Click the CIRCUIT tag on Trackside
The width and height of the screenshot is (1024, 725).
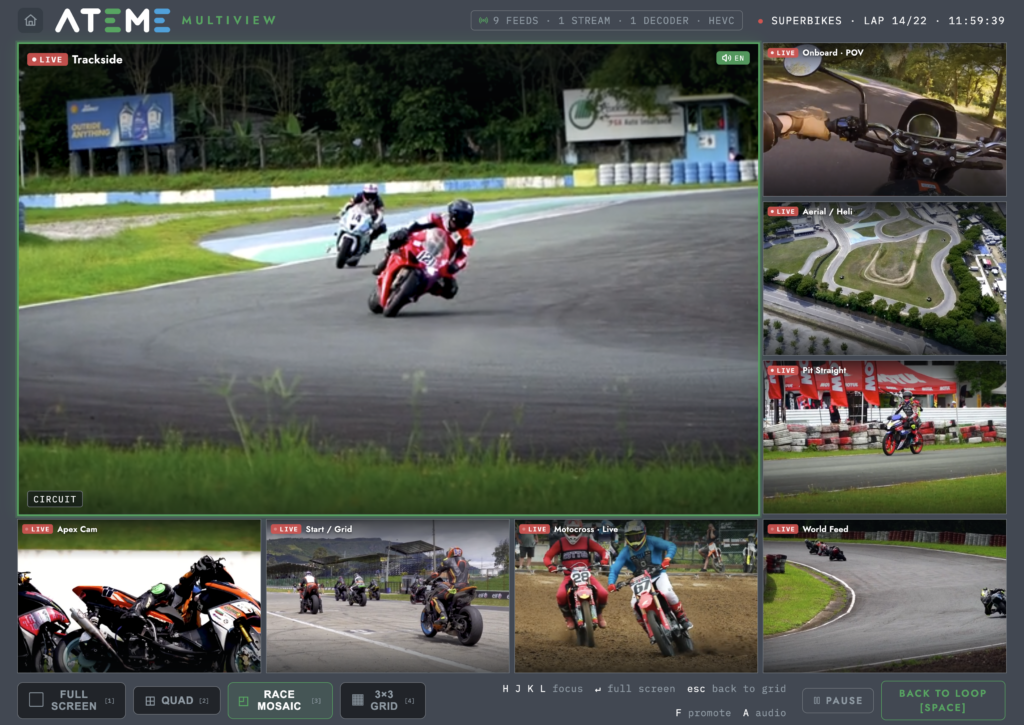click(x=55, y=499)
